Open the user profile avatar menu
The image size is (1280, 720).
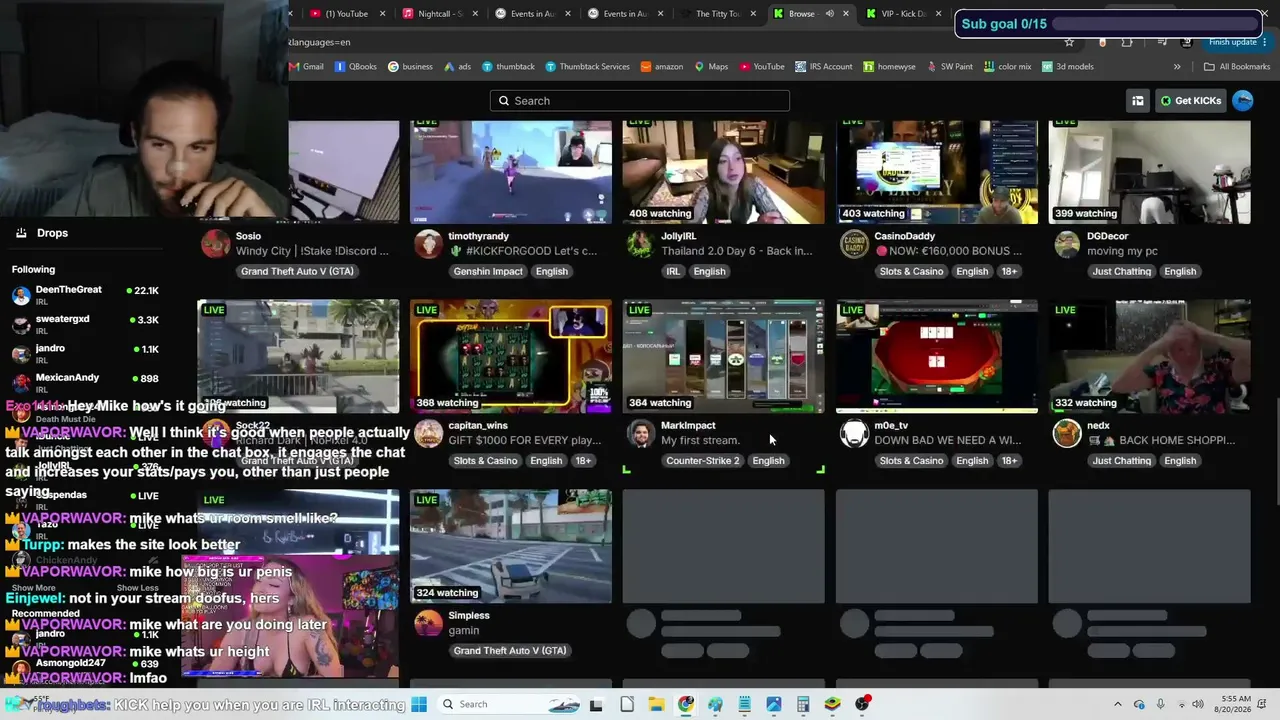[1243, 101]
